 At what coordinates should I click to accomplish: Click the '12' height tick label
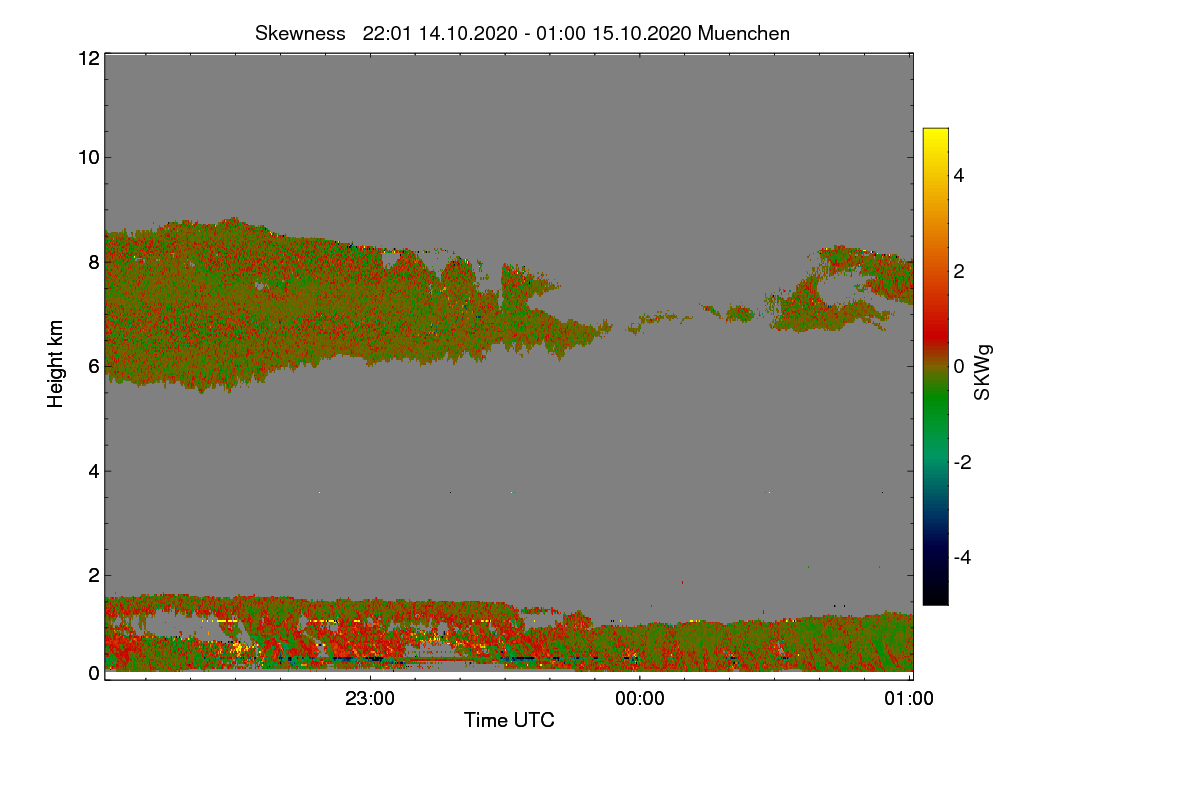88,58
